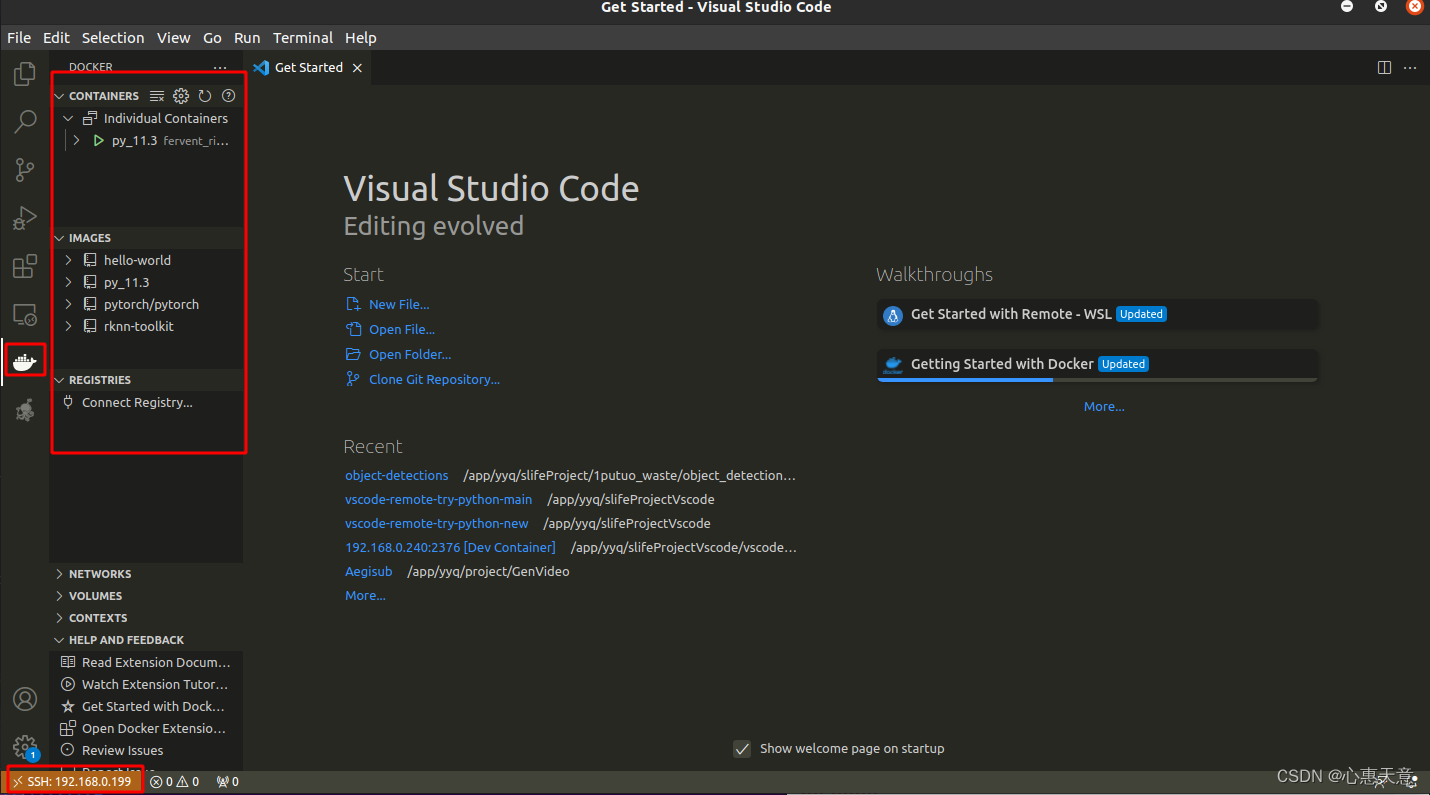Open the Run menu

click(x=247, y=38)
